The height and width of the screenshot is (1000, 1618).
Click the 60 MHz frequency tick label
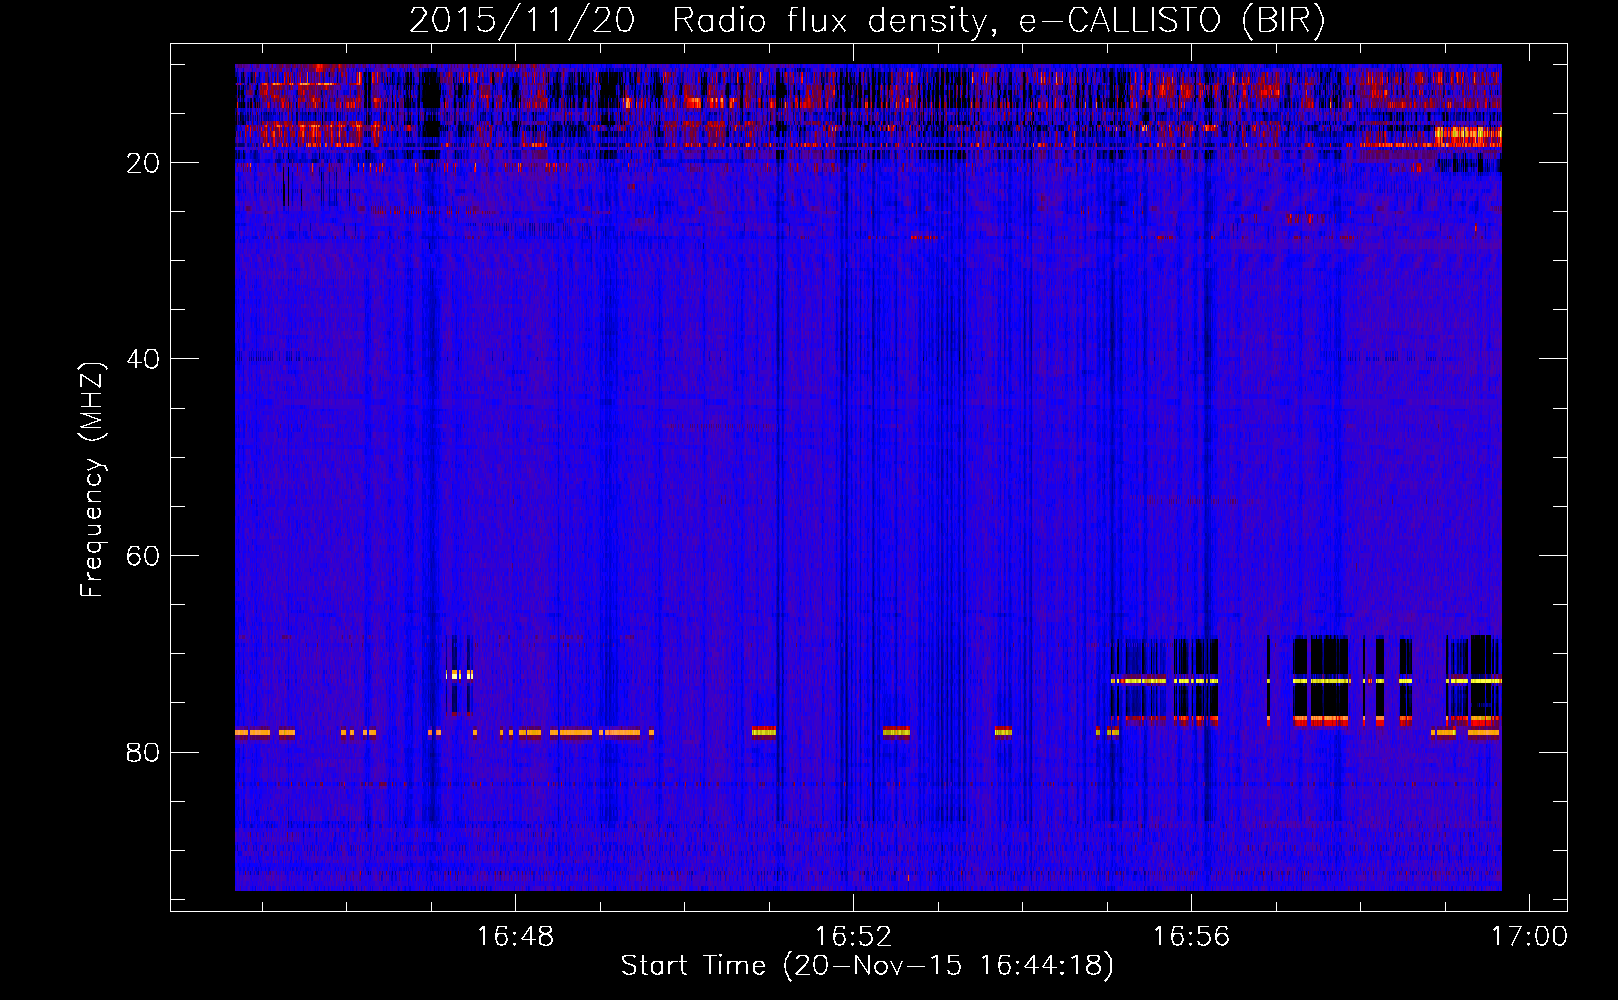pyautogui.click(x=144, y=555)
